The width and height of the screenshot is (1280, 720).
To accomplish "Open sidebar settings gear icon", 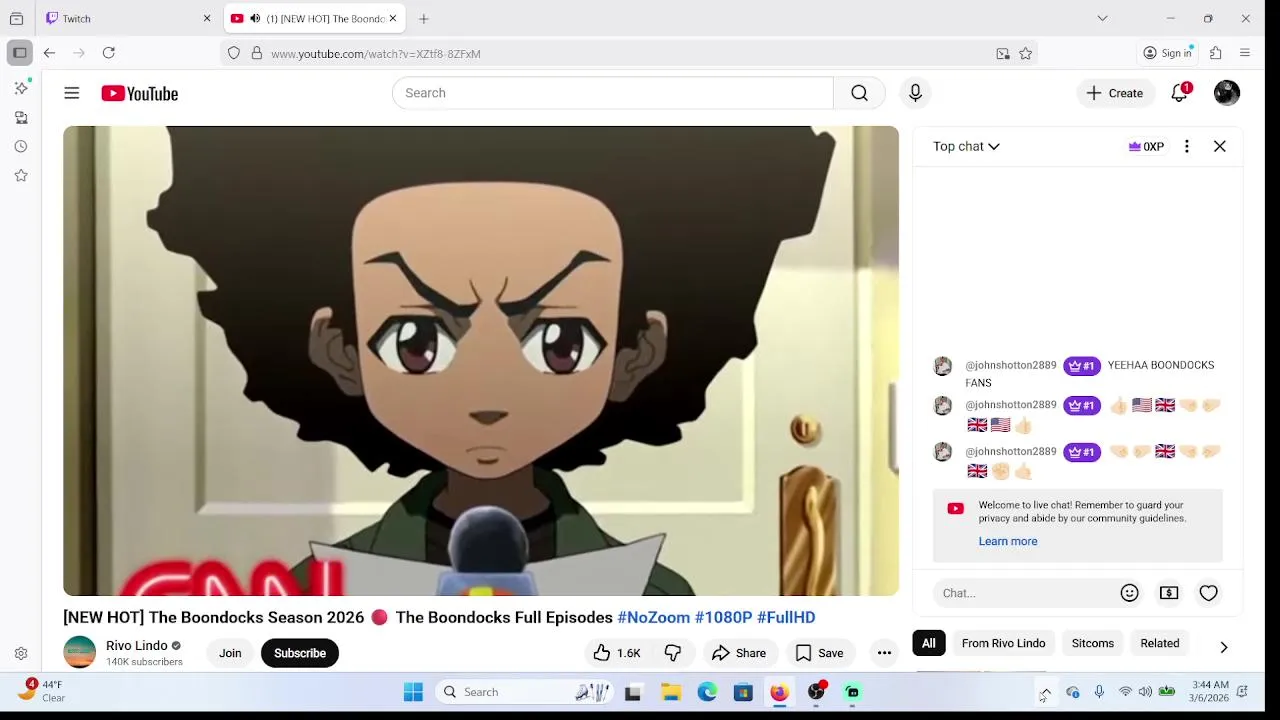I will (x=21, y=654).
